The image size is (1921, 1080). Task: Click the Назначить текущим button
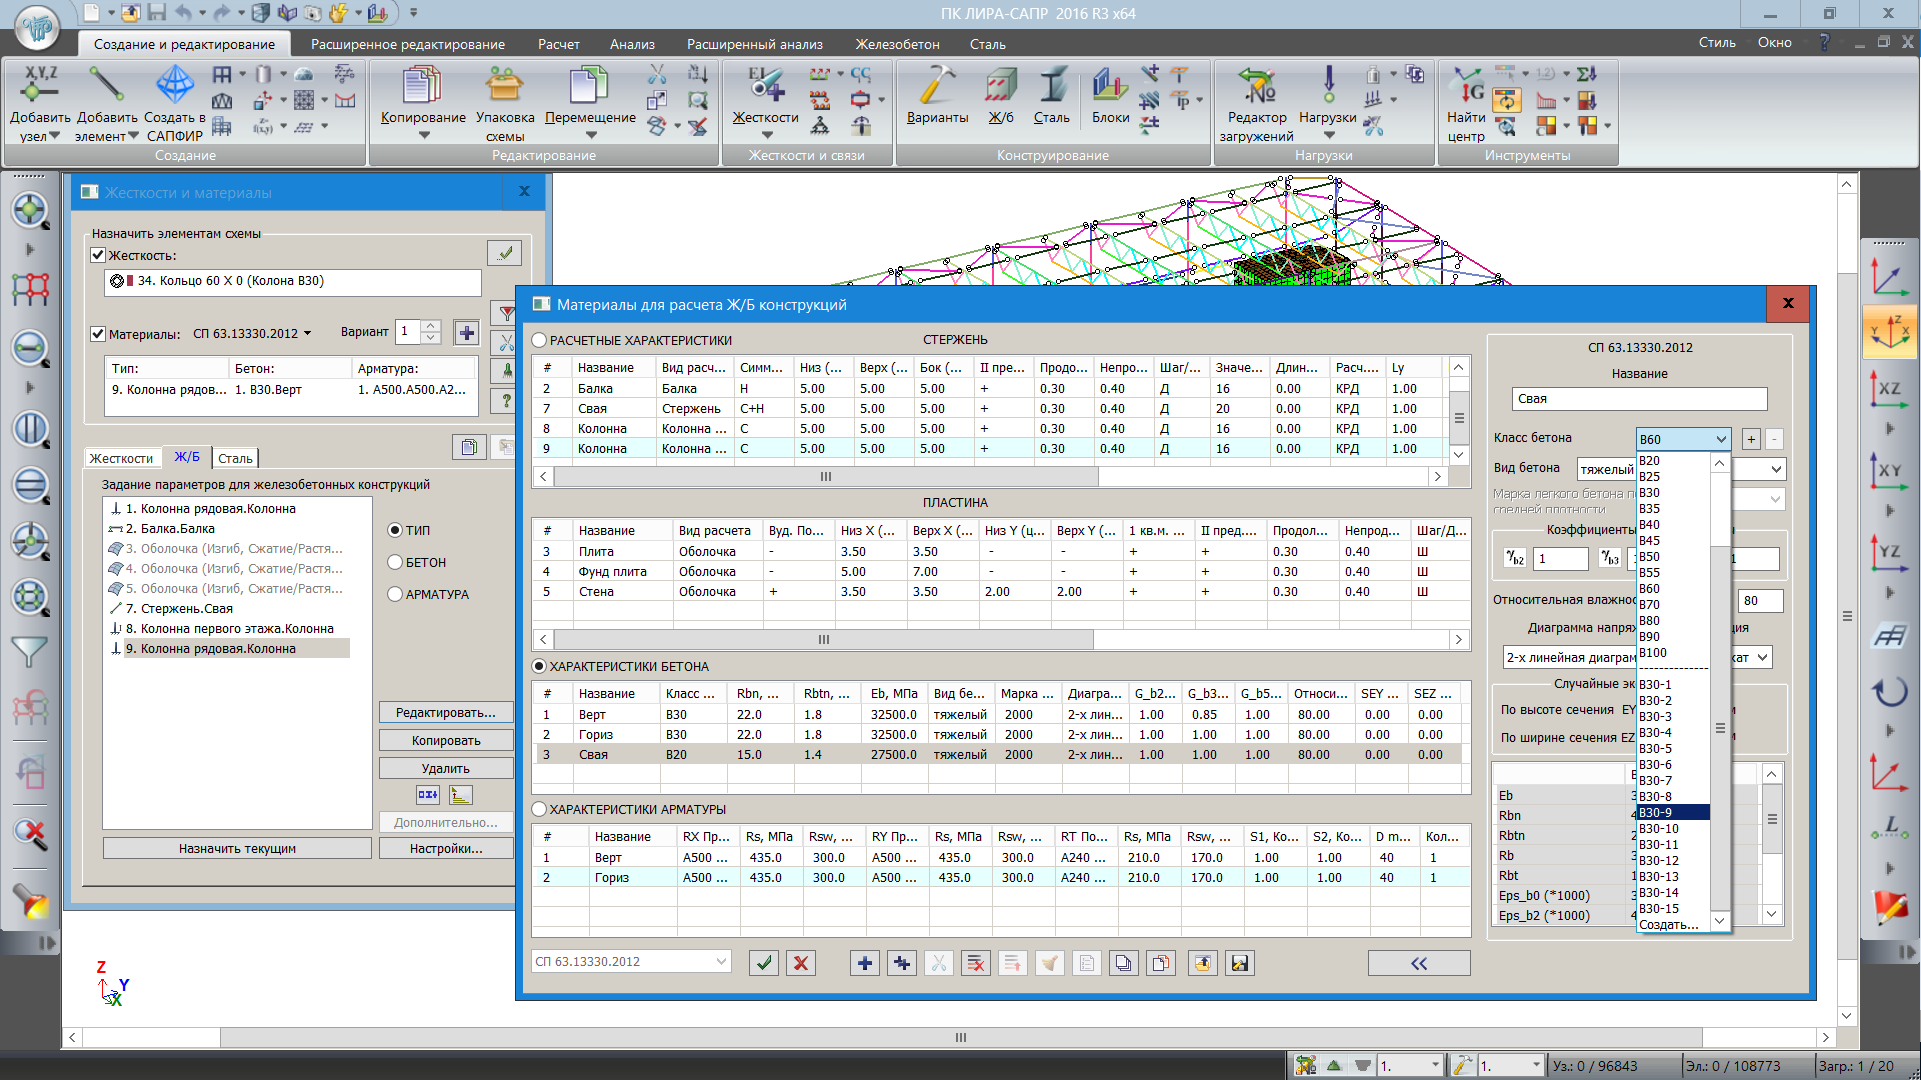tap(237, 848)
